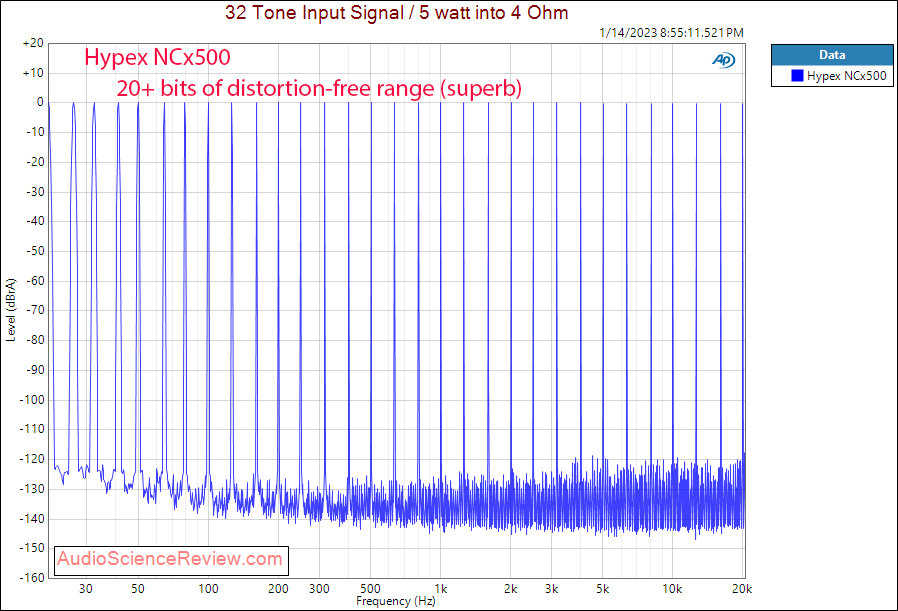The width and height of the screenshot is (898, 611).
Task: Click the Data legend header
Action: tap(832, 55)
